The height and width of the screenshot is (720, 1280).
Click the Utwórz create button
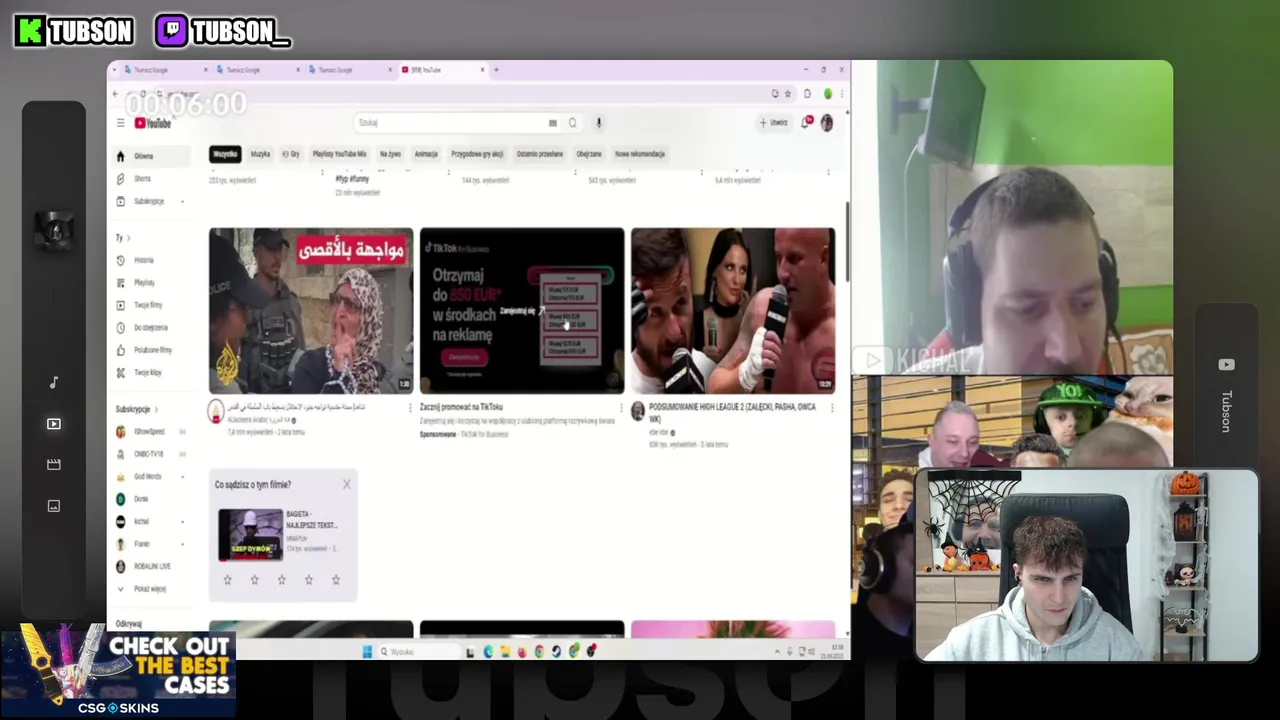[774, 122]
